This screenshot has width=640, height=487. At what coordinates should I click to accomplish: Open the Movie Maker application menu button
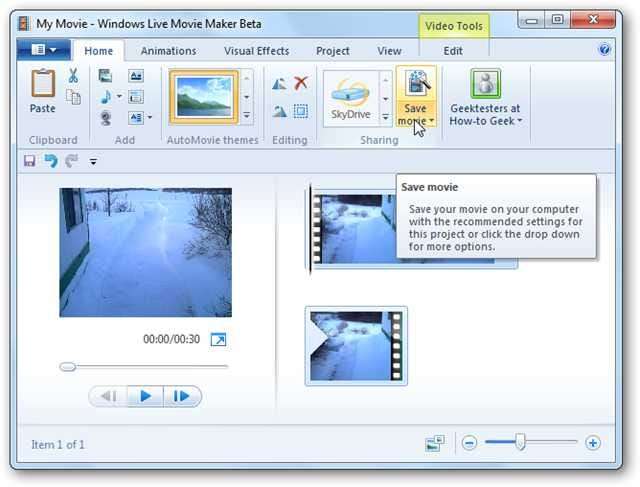coord(43,50)
